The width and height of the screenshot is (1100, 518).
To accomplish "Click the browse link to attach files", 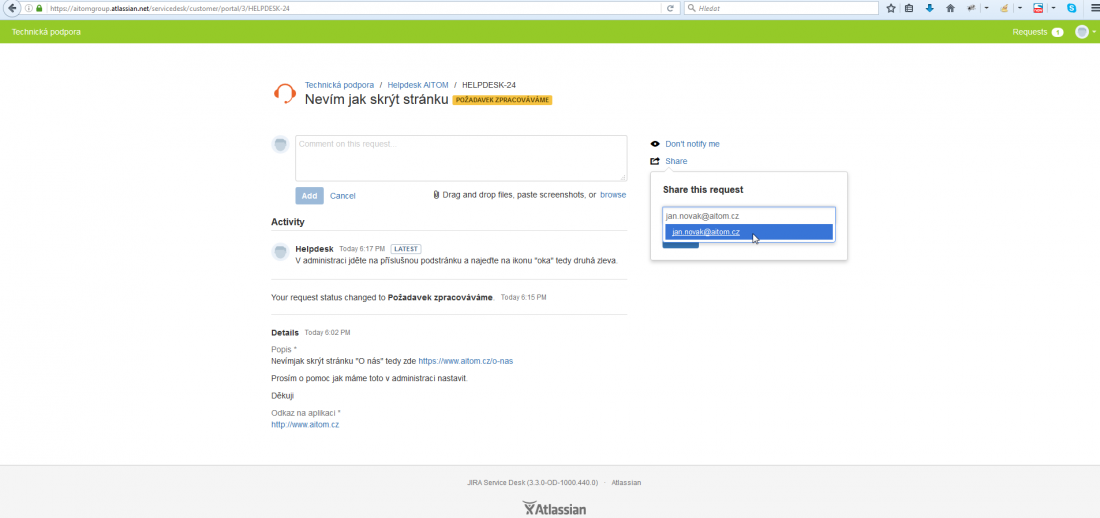I will click(613, 195).
